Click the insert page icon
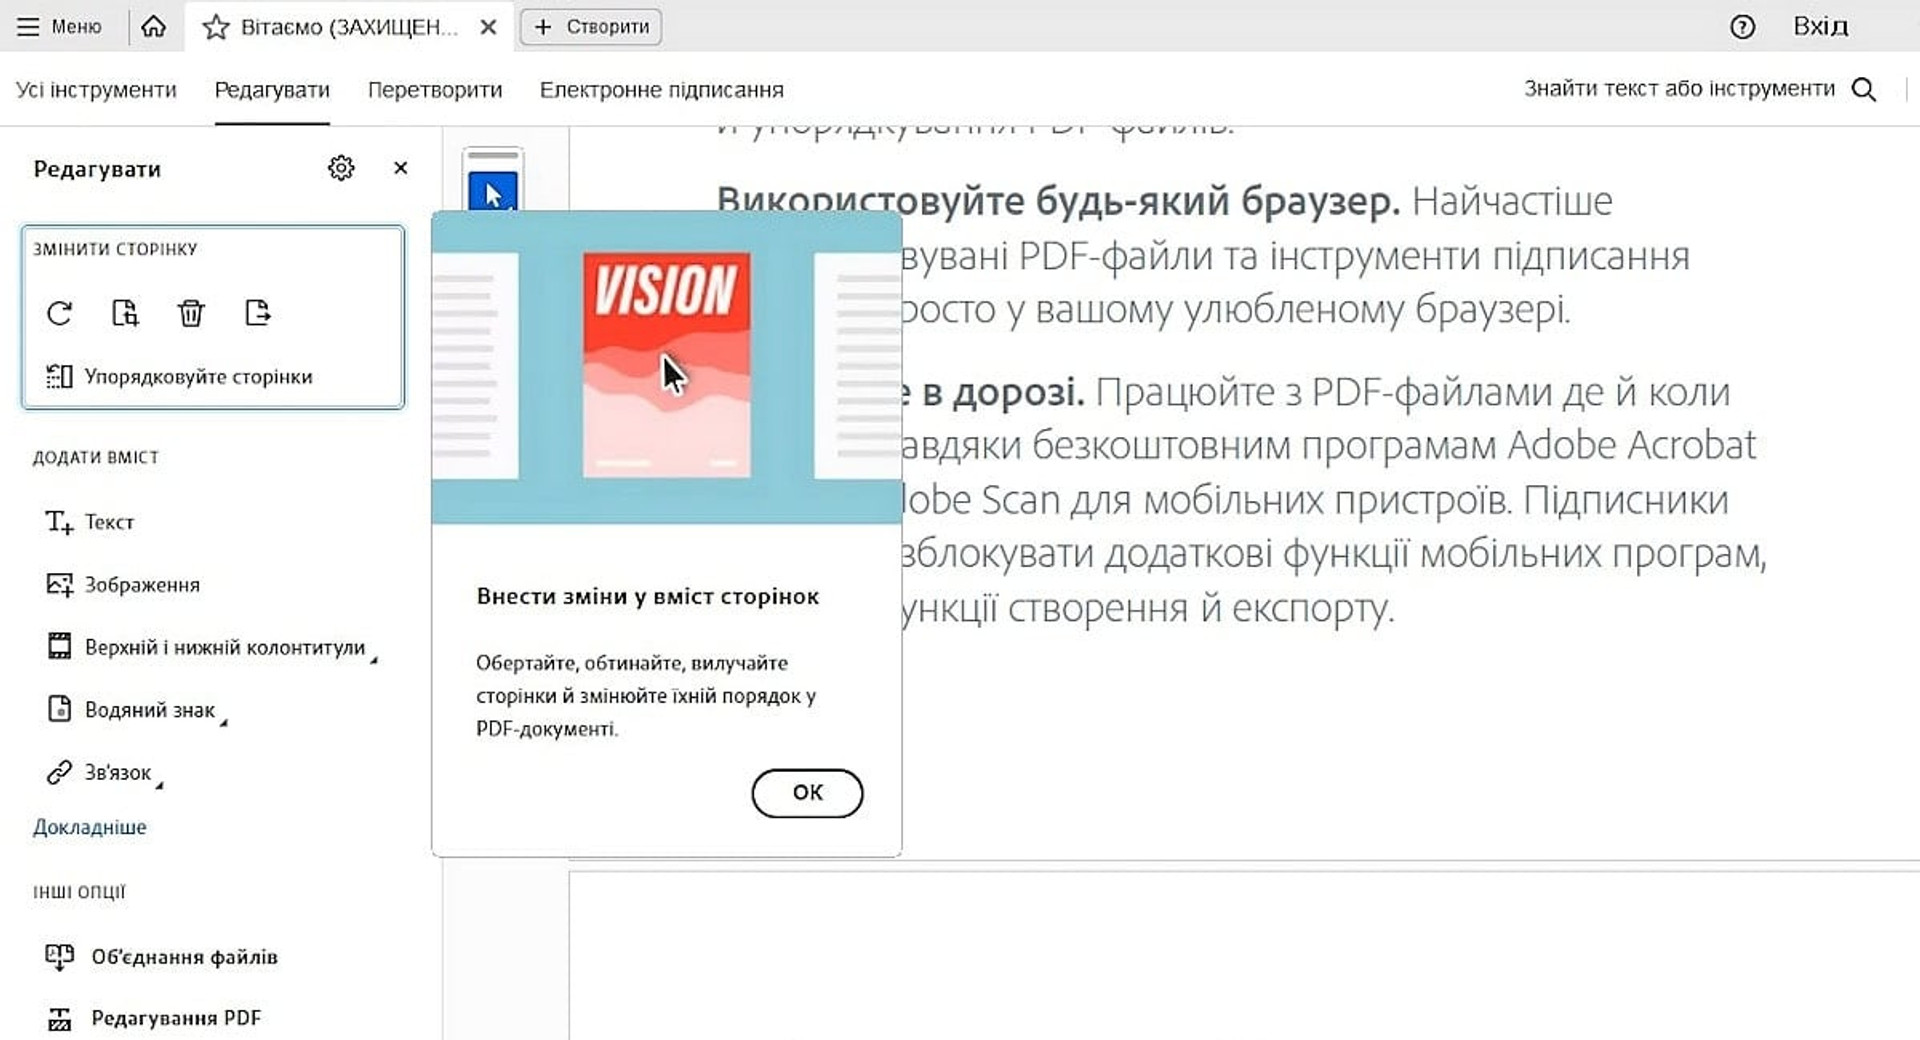The image size is (1920, 1040). [258, 313]
